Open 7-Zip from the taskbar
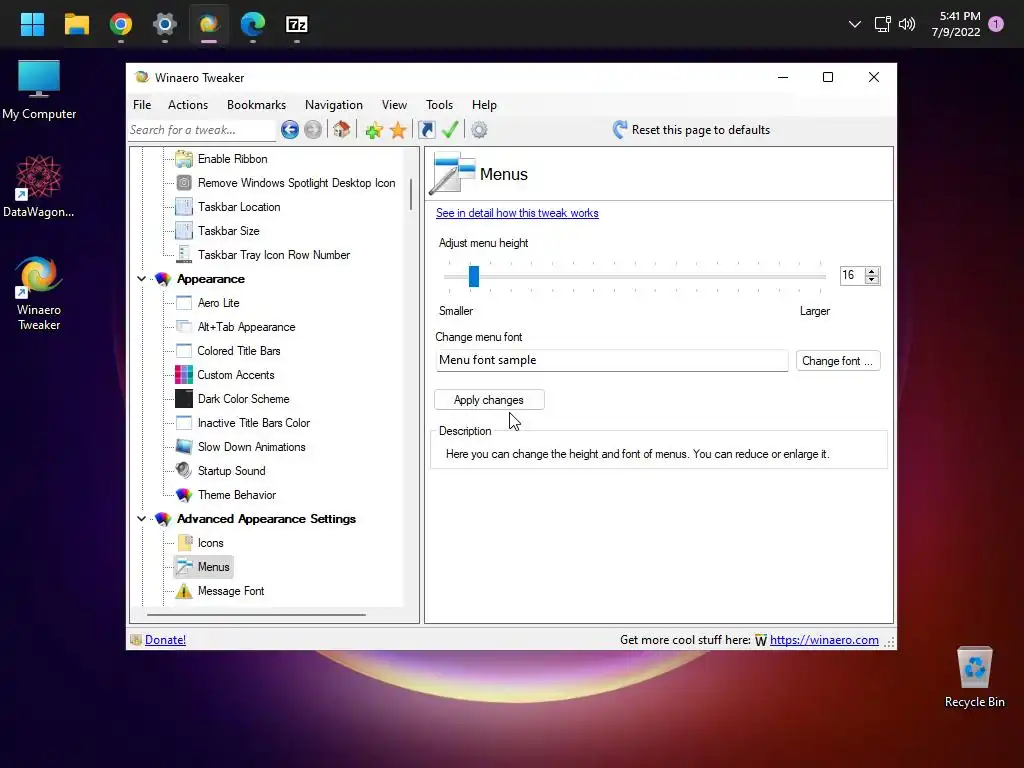 click(297, 25)
